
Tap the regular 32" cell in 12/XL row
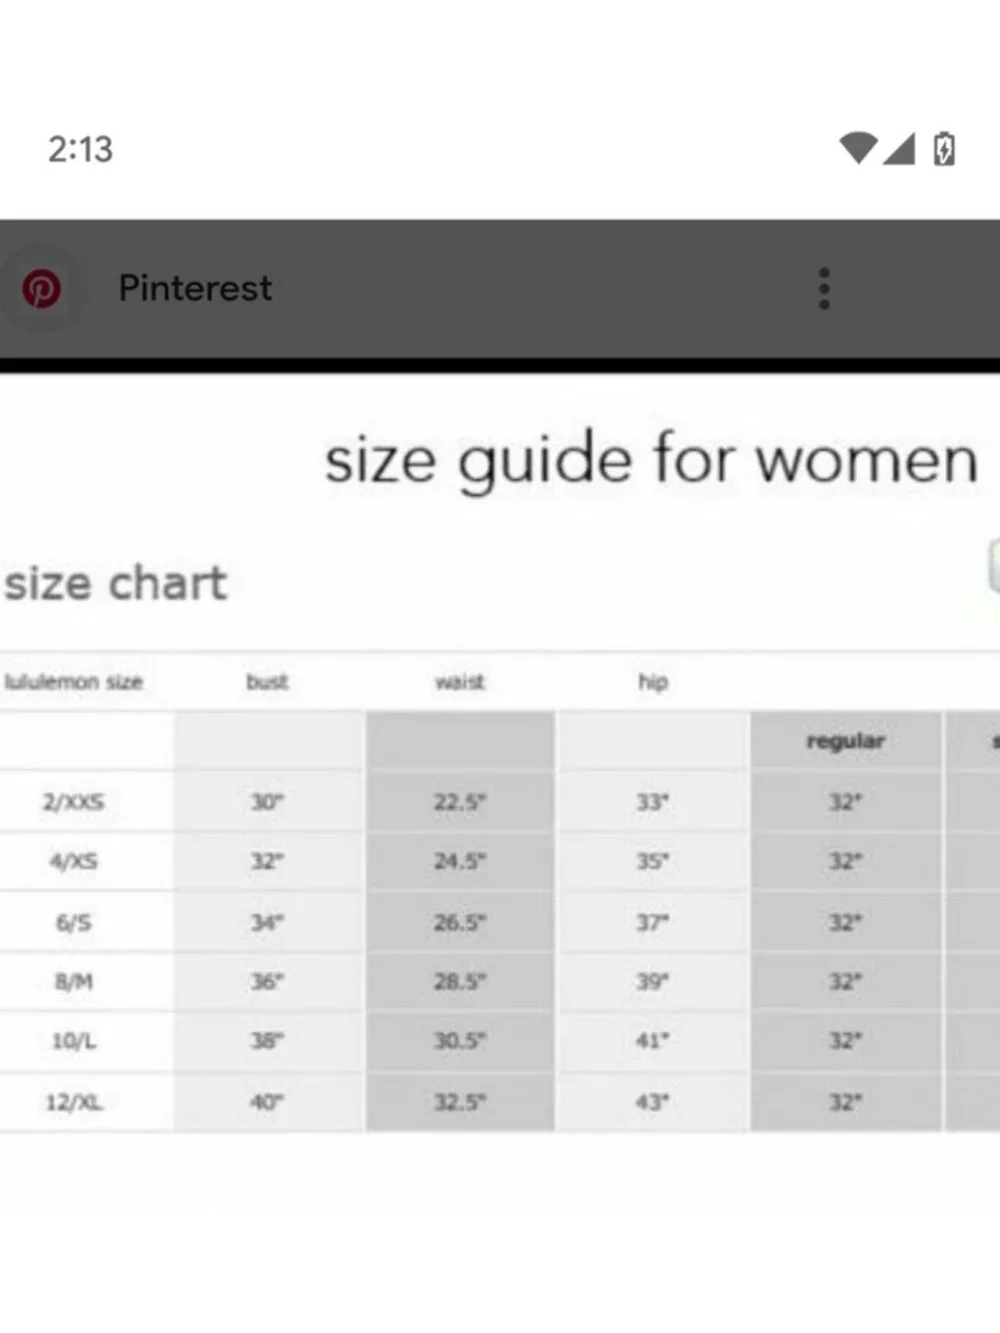[x=846, y=1102]
